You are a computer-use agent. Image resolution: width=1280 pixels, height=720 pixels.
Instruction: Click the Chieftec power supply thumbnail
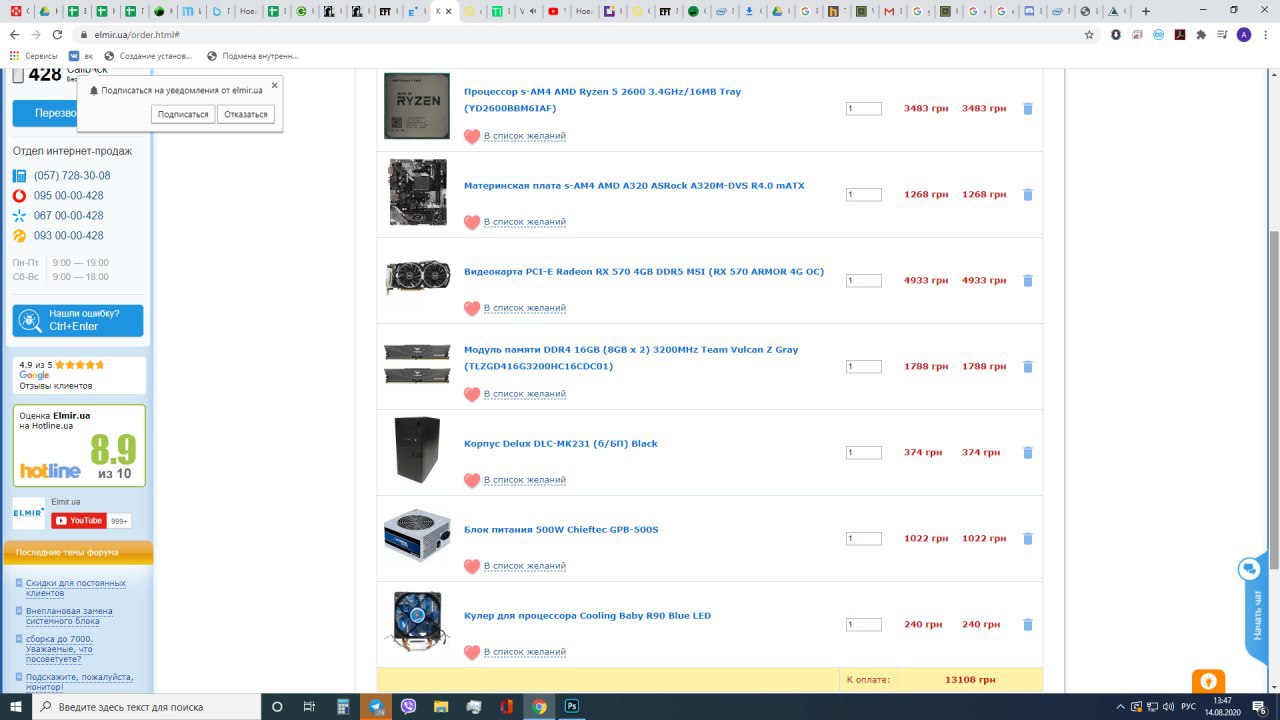pyautogui.click(x=417, y=536)
